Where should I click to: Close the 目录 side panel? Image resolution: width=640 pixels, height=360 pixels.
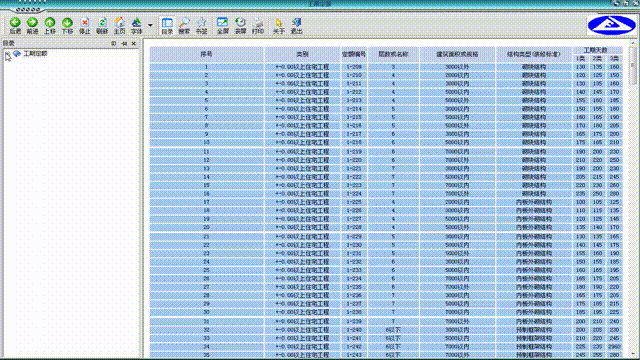(134, 43)
